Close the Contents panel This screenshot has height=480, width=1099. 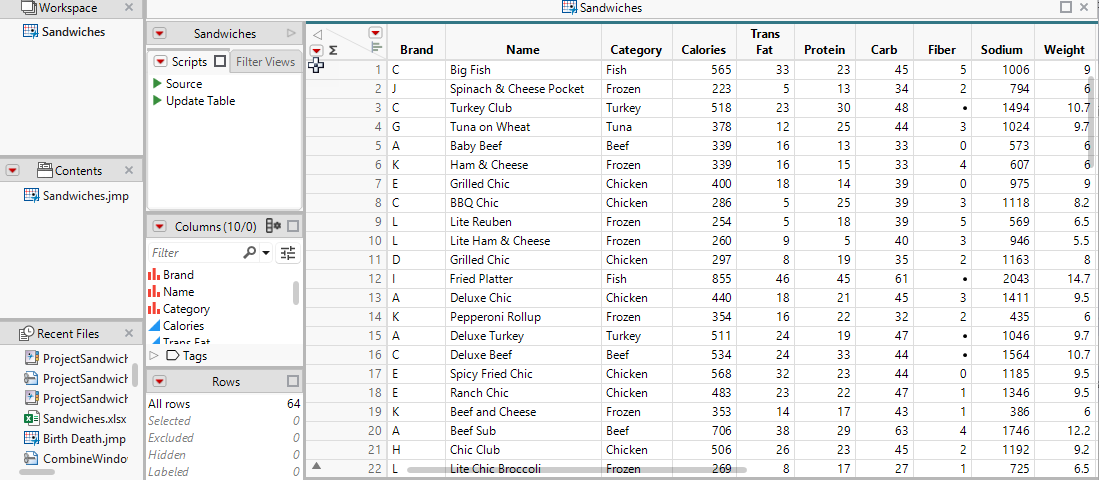(x=128, y=170)
